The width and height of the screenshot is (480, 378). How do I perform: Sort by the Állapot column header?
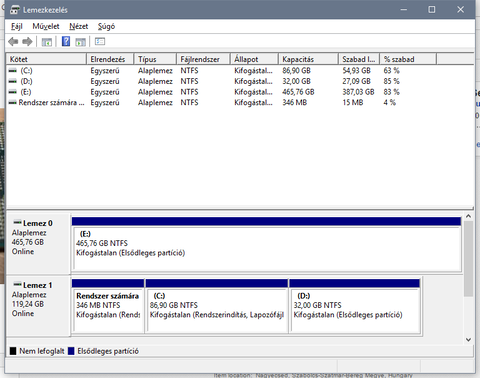pyautogui.click(x=254, y=59)
